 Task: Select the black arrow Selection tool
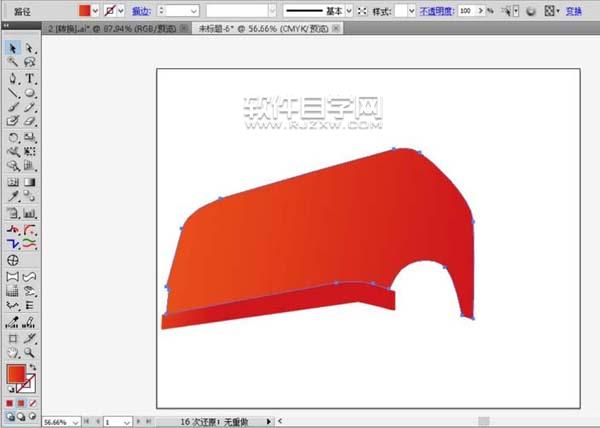(13, 48)
